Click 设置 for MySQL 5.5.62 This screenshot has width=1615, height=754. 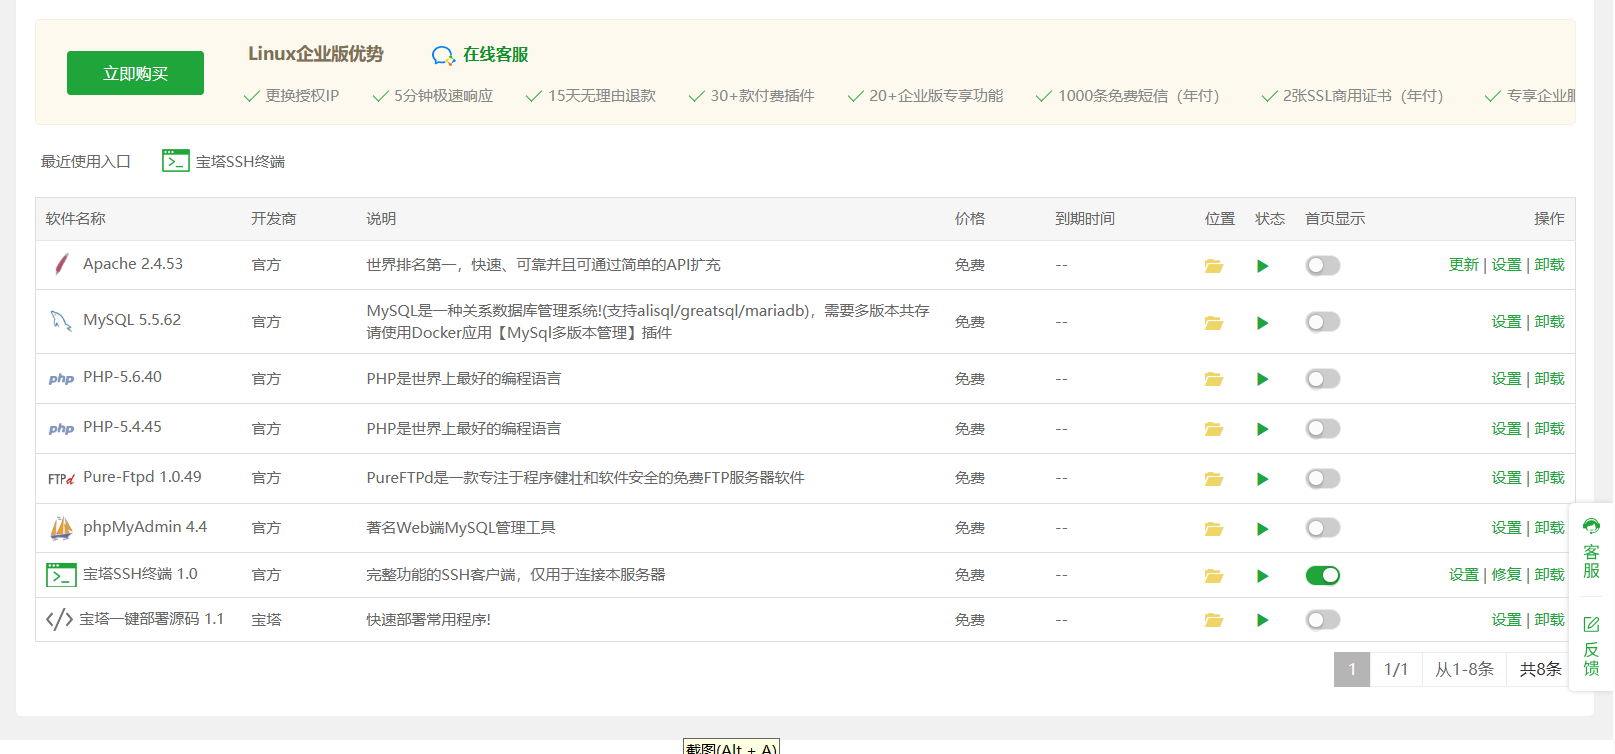coord(1506,322)
